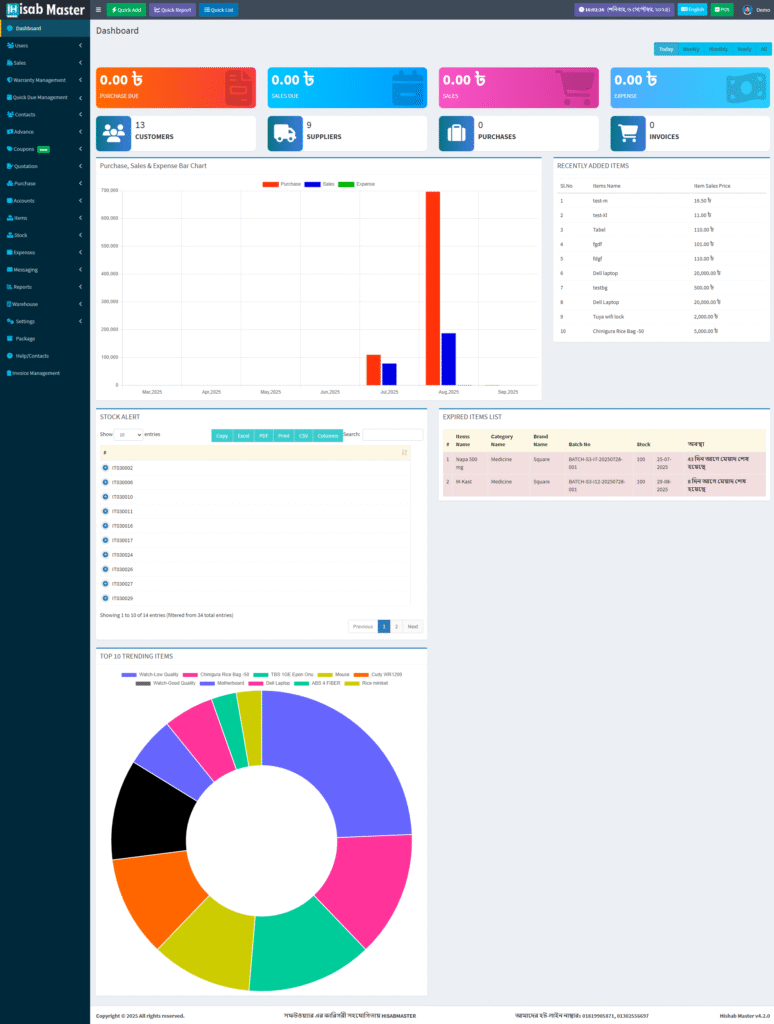Expand row IT030016 with its plus icon
Viewport: 774px width, 1024px height.
(105, 525)
